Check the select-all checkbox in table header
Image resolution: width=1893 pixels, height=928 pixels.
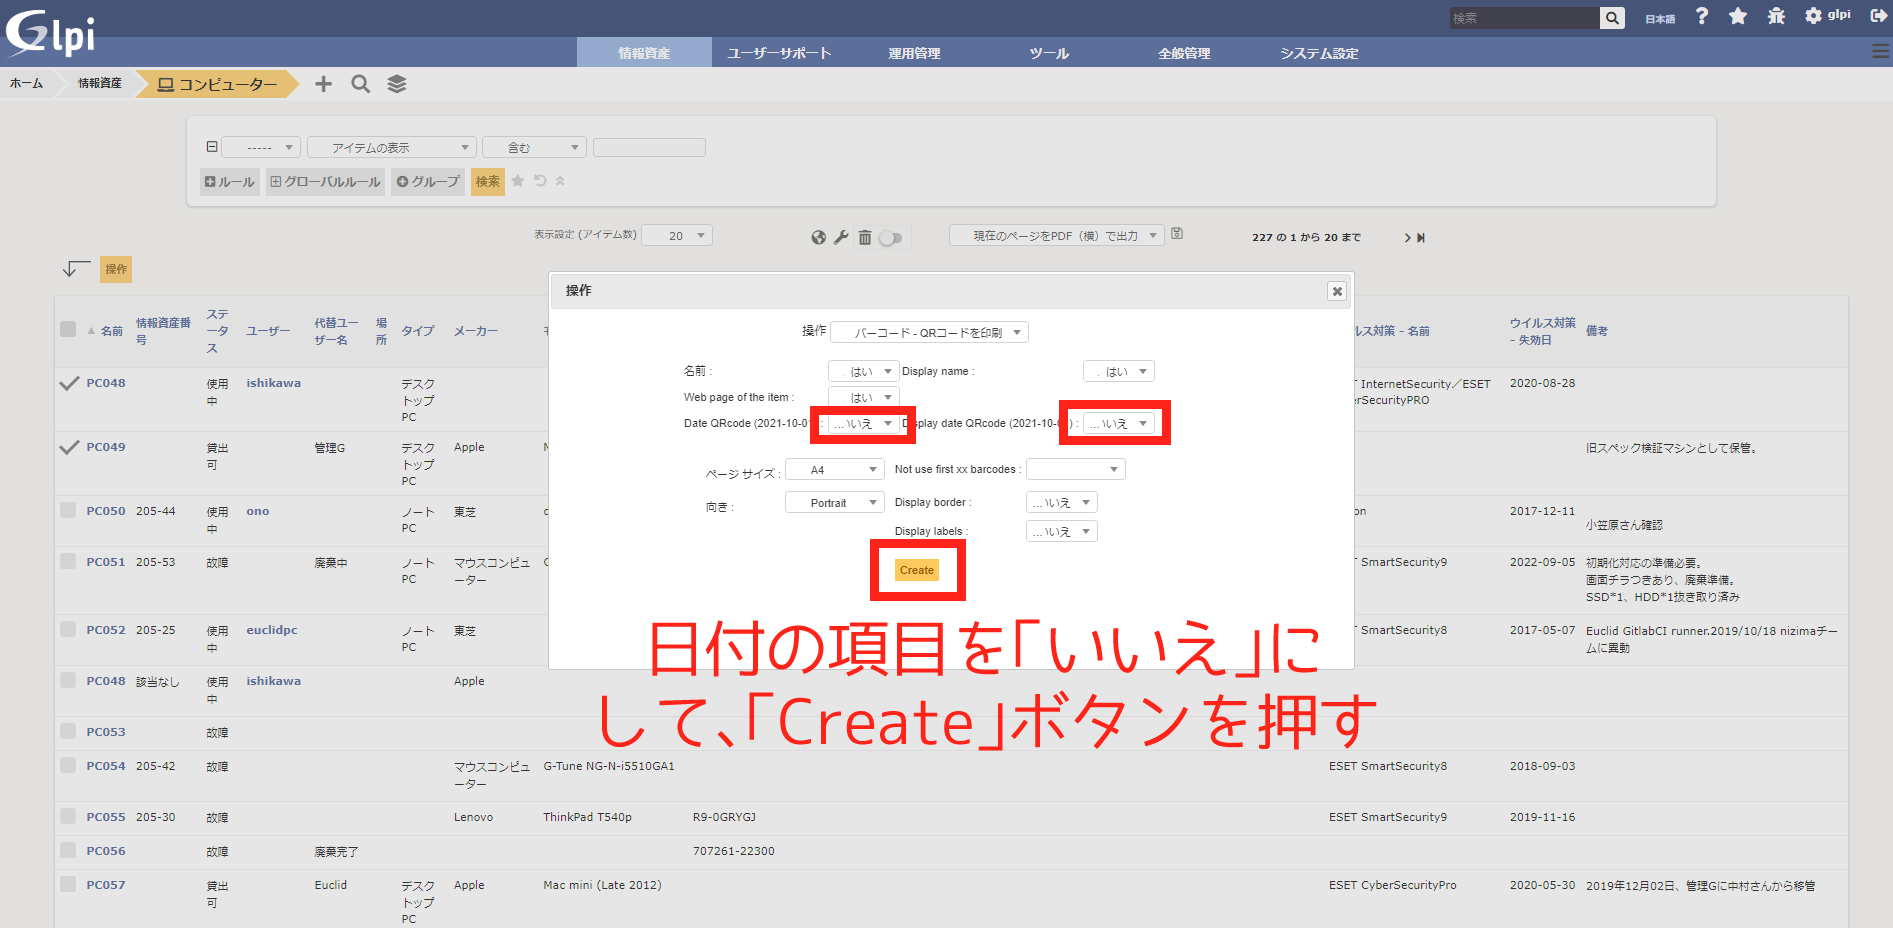(68, 329)
